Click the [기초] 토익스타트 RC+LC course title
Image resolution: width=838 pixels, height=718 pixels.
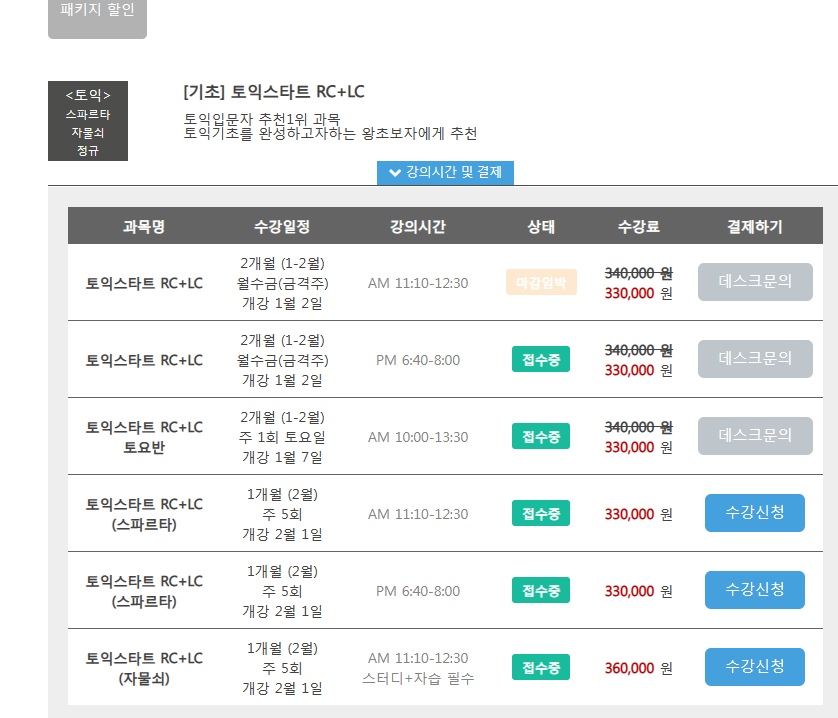[x=274, y=92]
